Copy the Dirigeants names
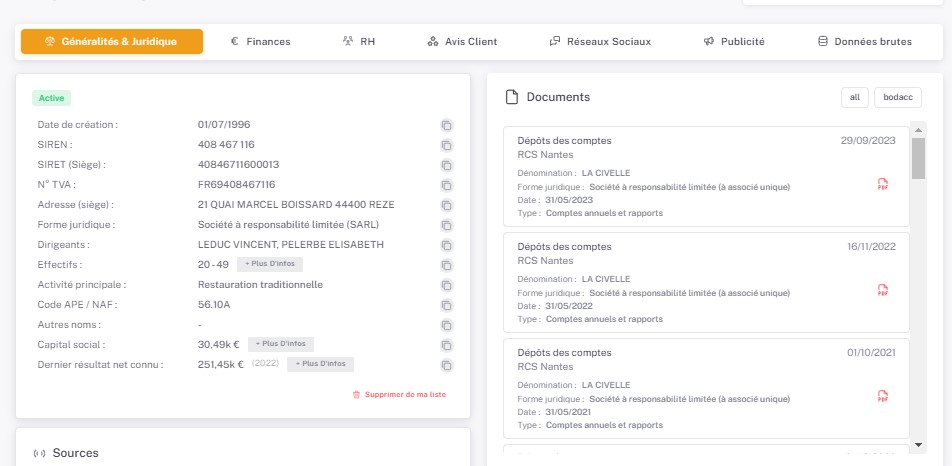Image resolution: width=952 pixels, height=466 pixels. pos(447,246)
